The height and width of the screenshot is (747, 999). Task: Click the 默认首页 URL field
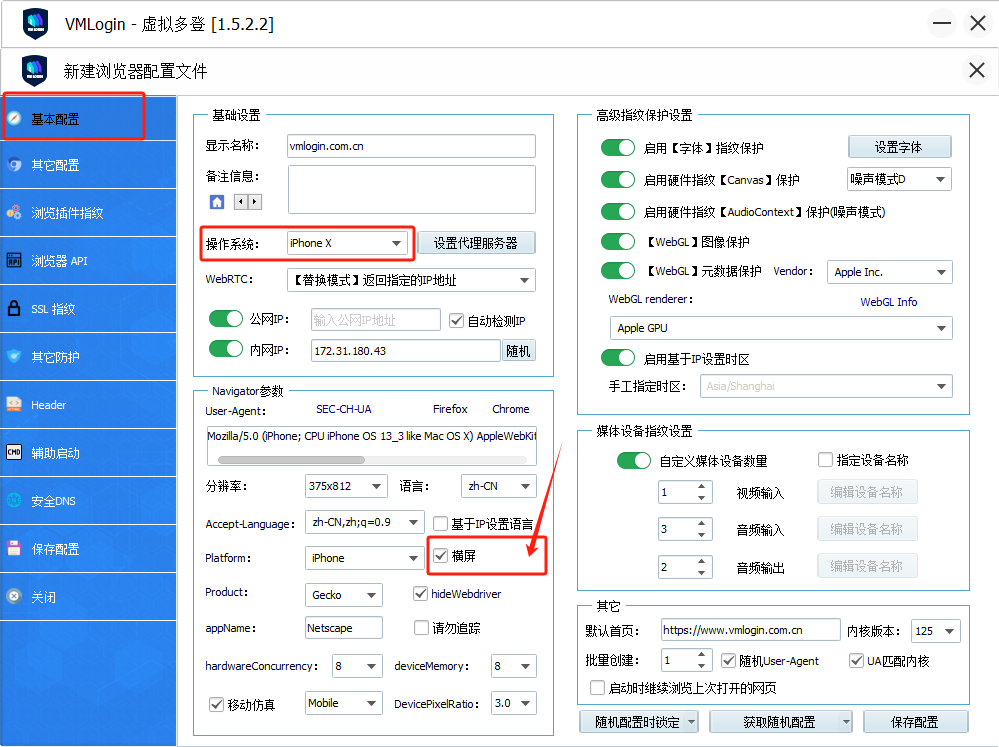pyautogui.click(x=751, y=630)
